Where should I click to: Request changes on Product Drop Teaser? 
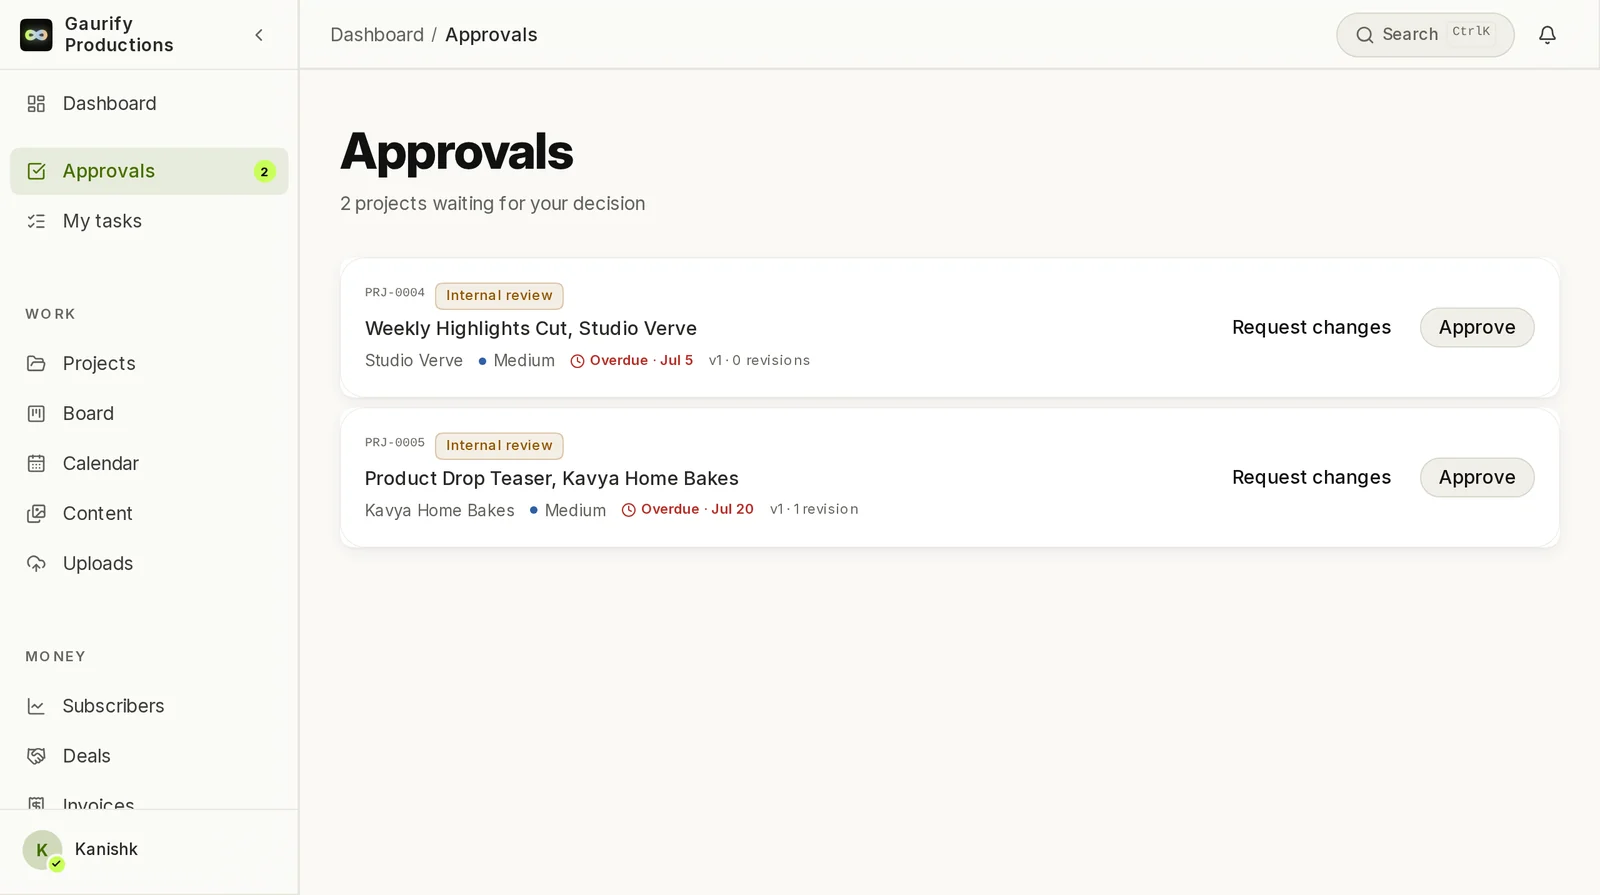pyautogui.click(x=1311, y=477)
